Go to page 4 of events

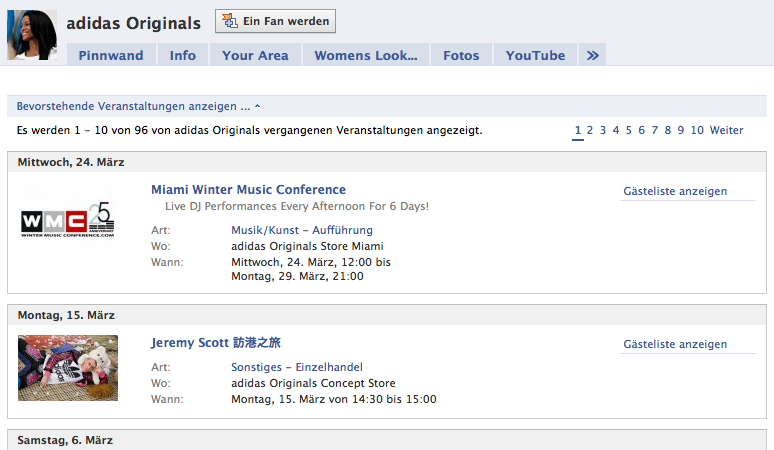pos(616,130)
